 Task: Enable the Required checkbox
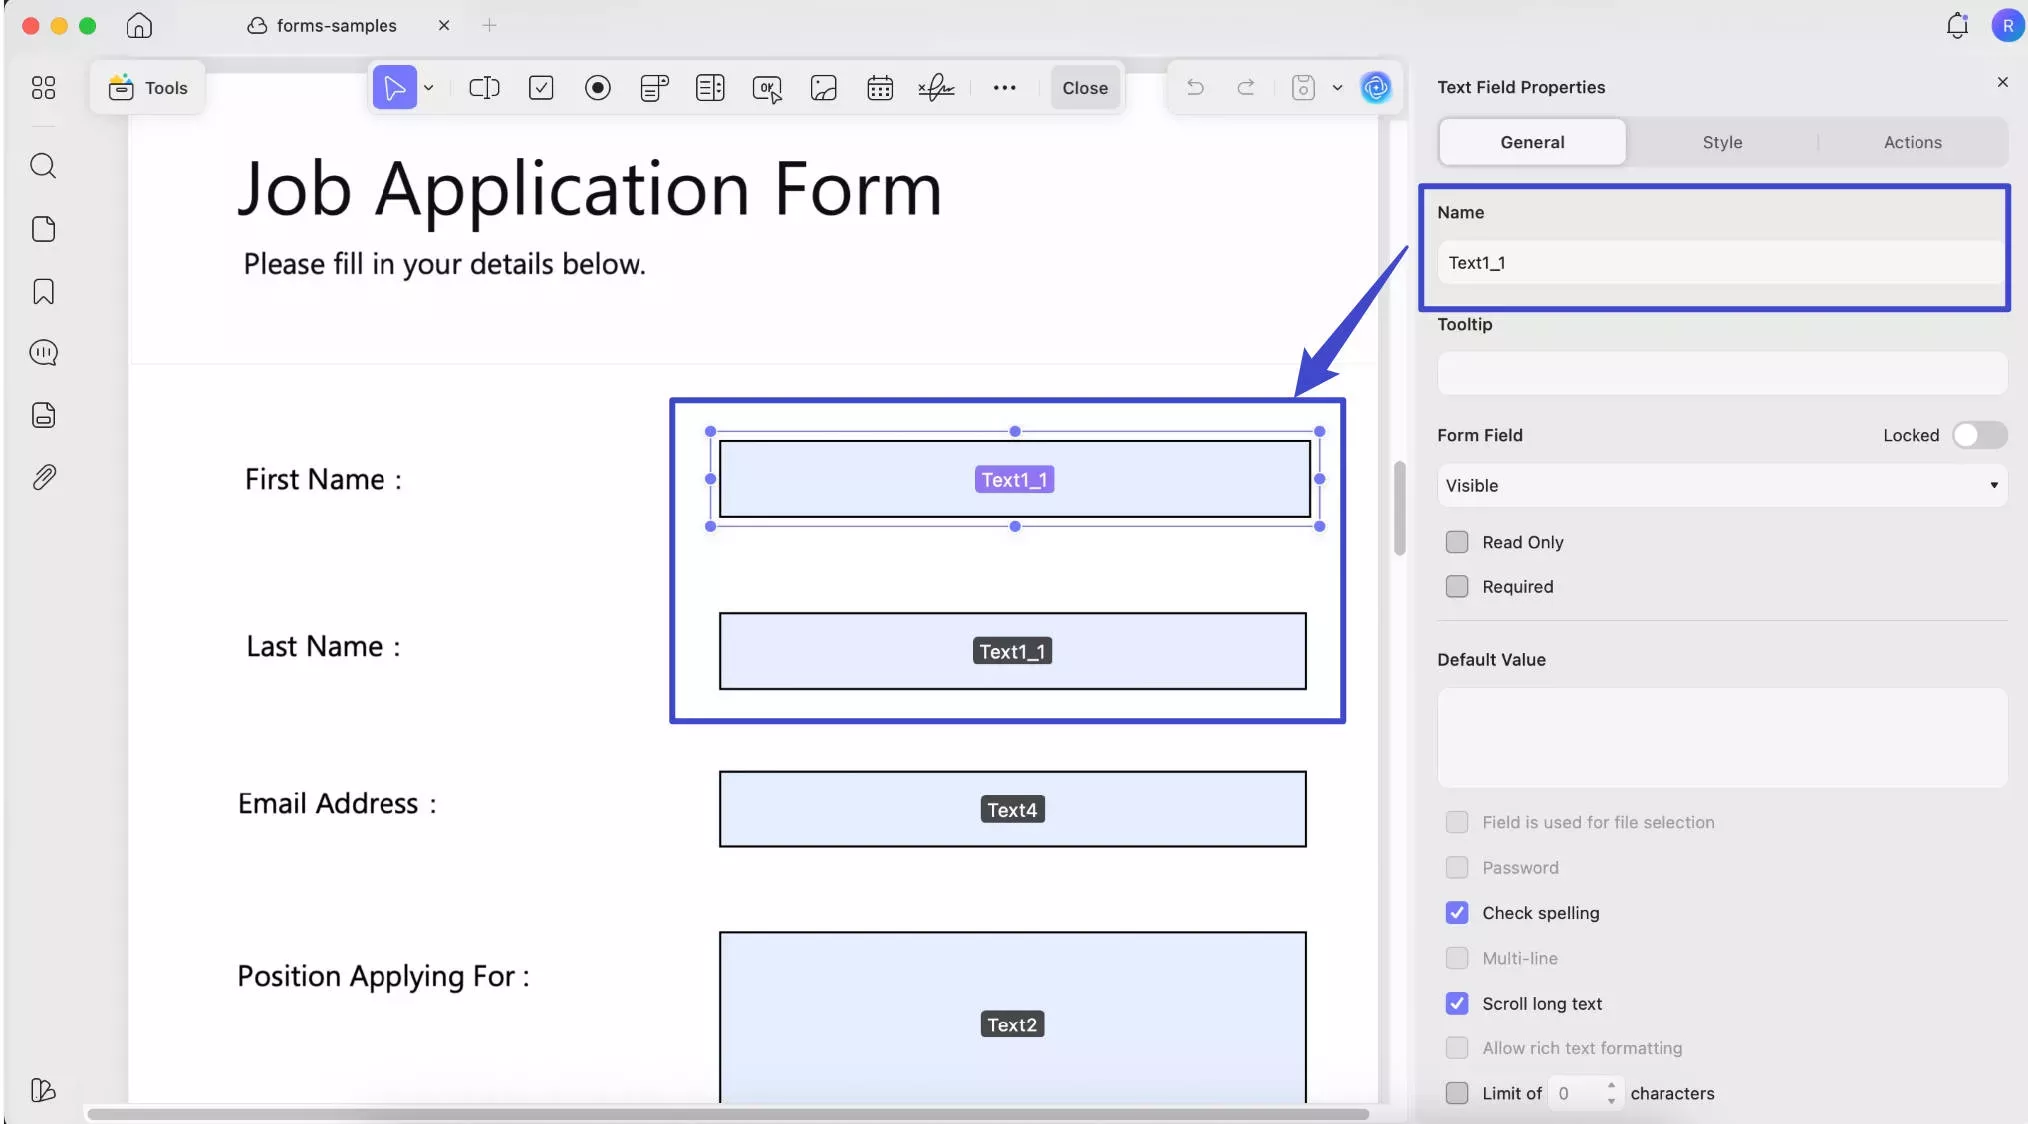[1457, 587]
